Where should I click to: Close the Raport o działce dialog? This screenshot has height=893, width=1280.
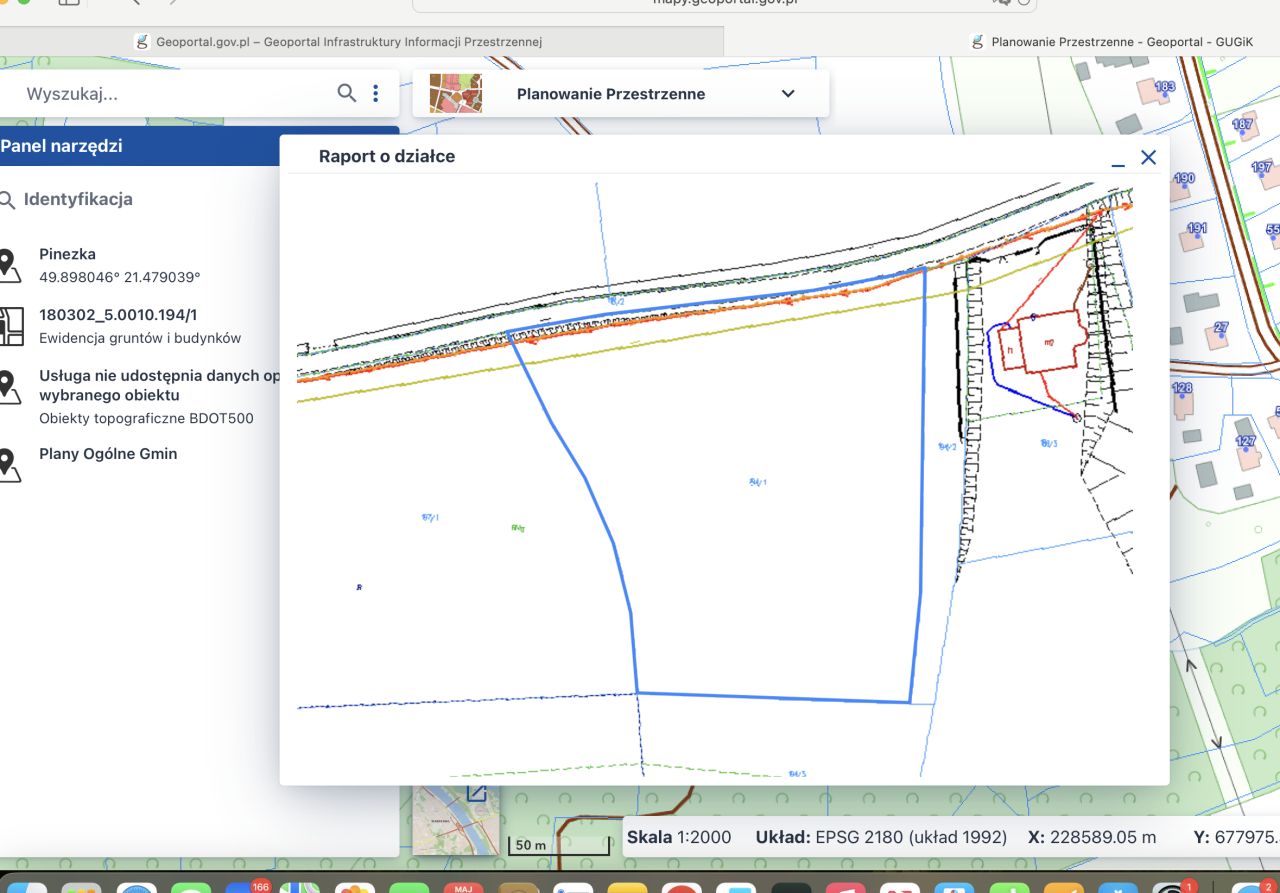point(1149,157)
